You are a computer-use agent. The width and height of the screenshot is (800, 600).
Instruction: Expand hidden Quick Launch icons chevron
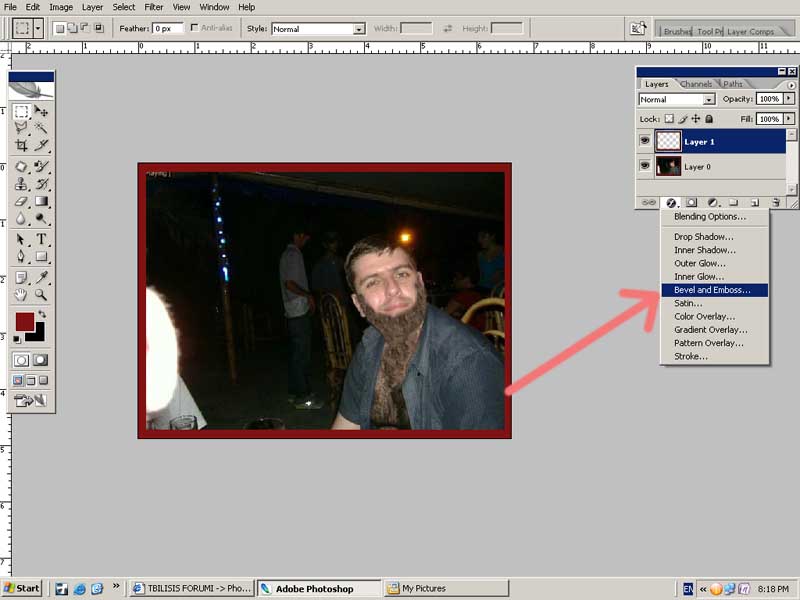116,586
